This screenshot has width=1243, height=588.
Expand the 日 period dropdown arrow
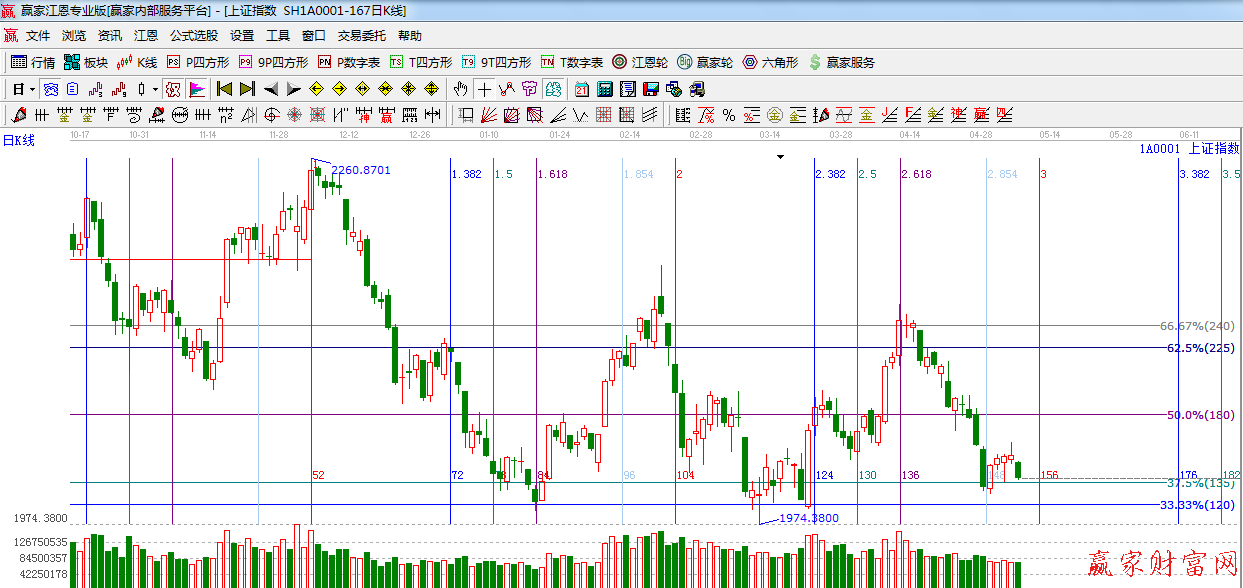tap(33, 89)
